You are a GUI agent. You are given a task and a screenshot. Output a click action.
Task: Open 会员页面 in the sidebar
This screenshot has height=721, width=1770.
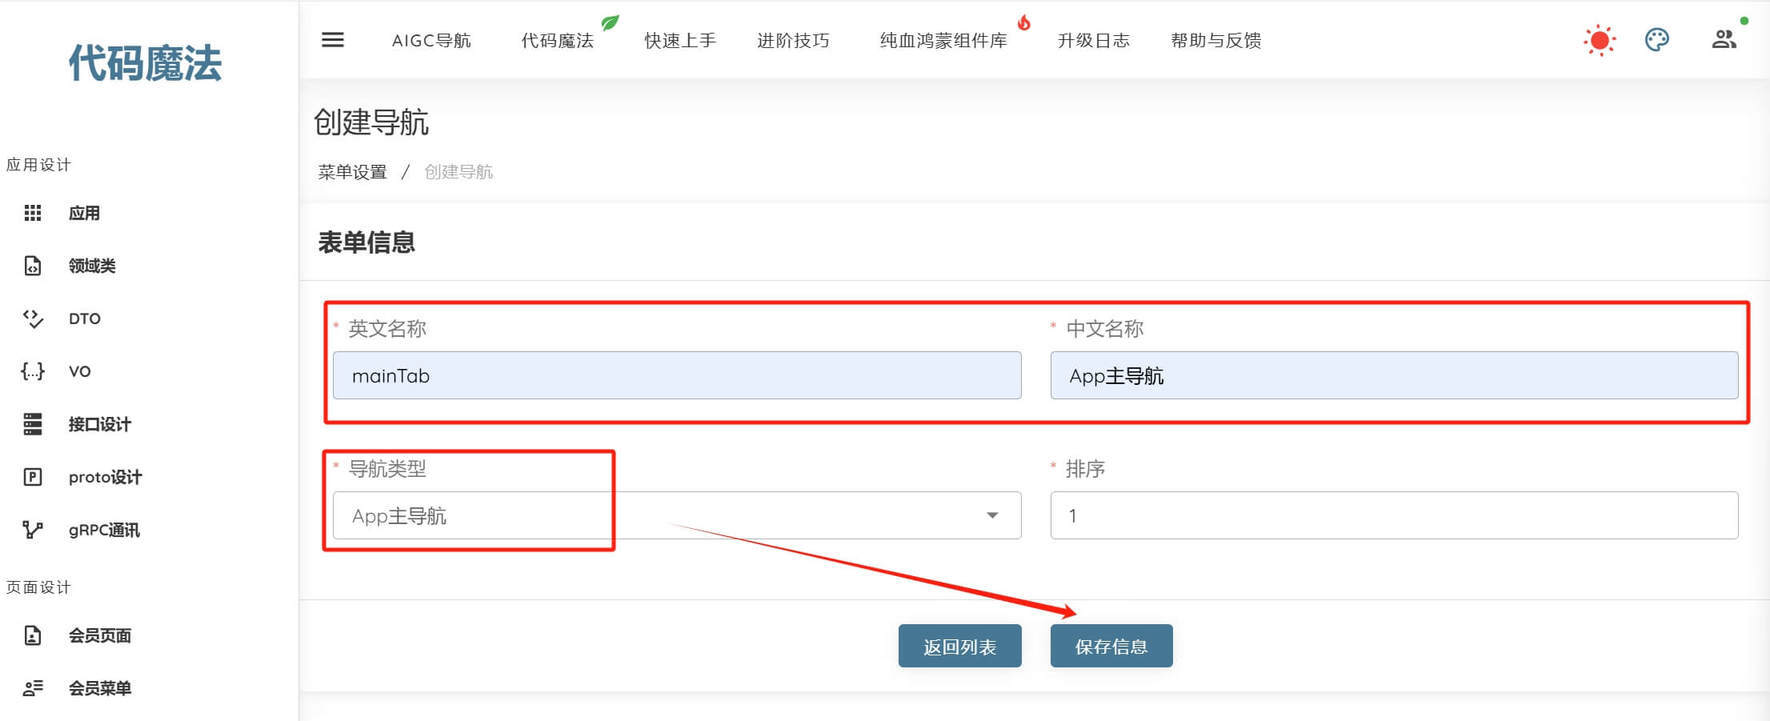point(100,635)
